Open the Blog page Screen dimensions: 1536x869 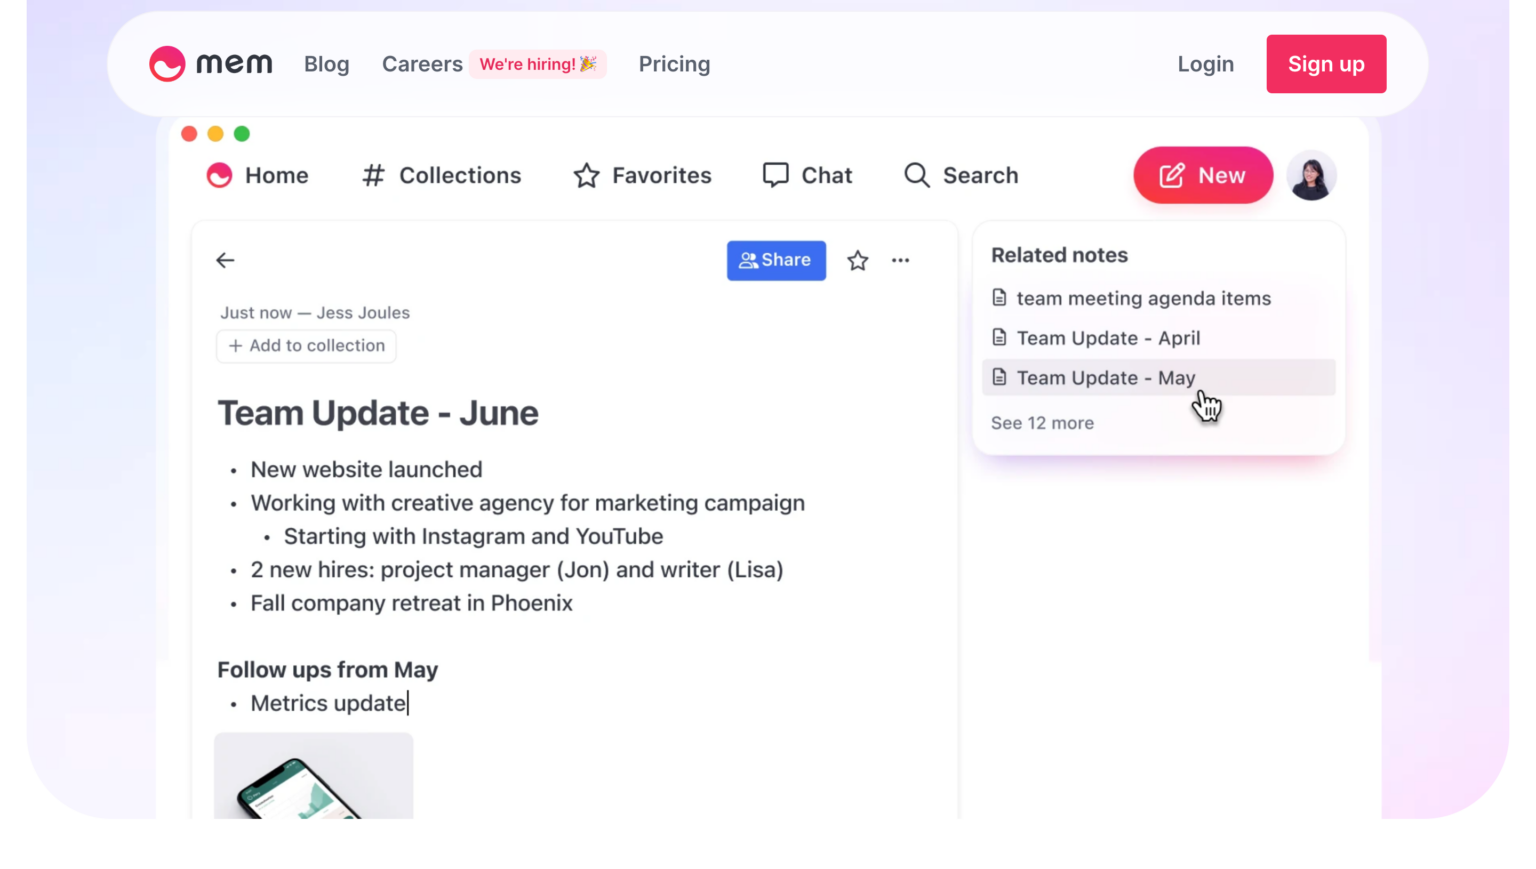327,64
